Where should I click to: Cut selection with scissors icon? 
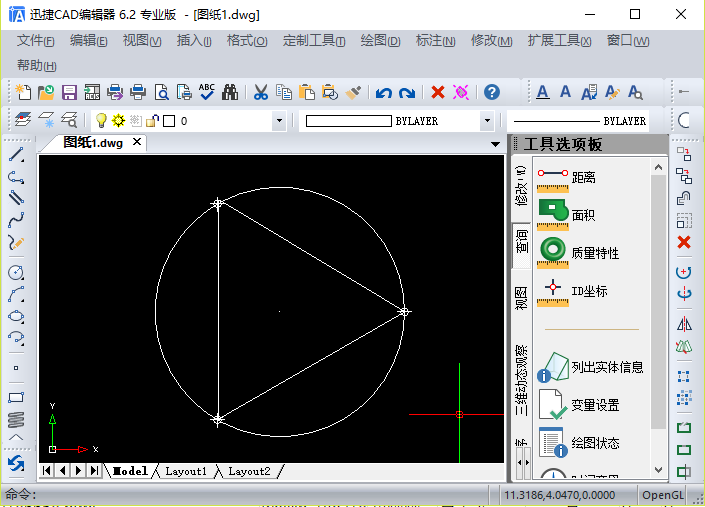tap(261, 92)
